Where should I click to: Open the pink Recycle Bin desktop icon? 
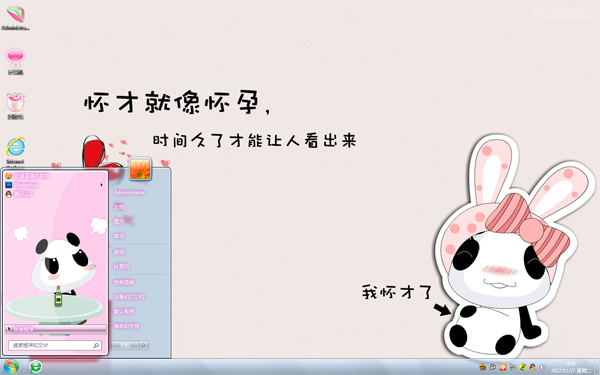(x=15, y=106)
